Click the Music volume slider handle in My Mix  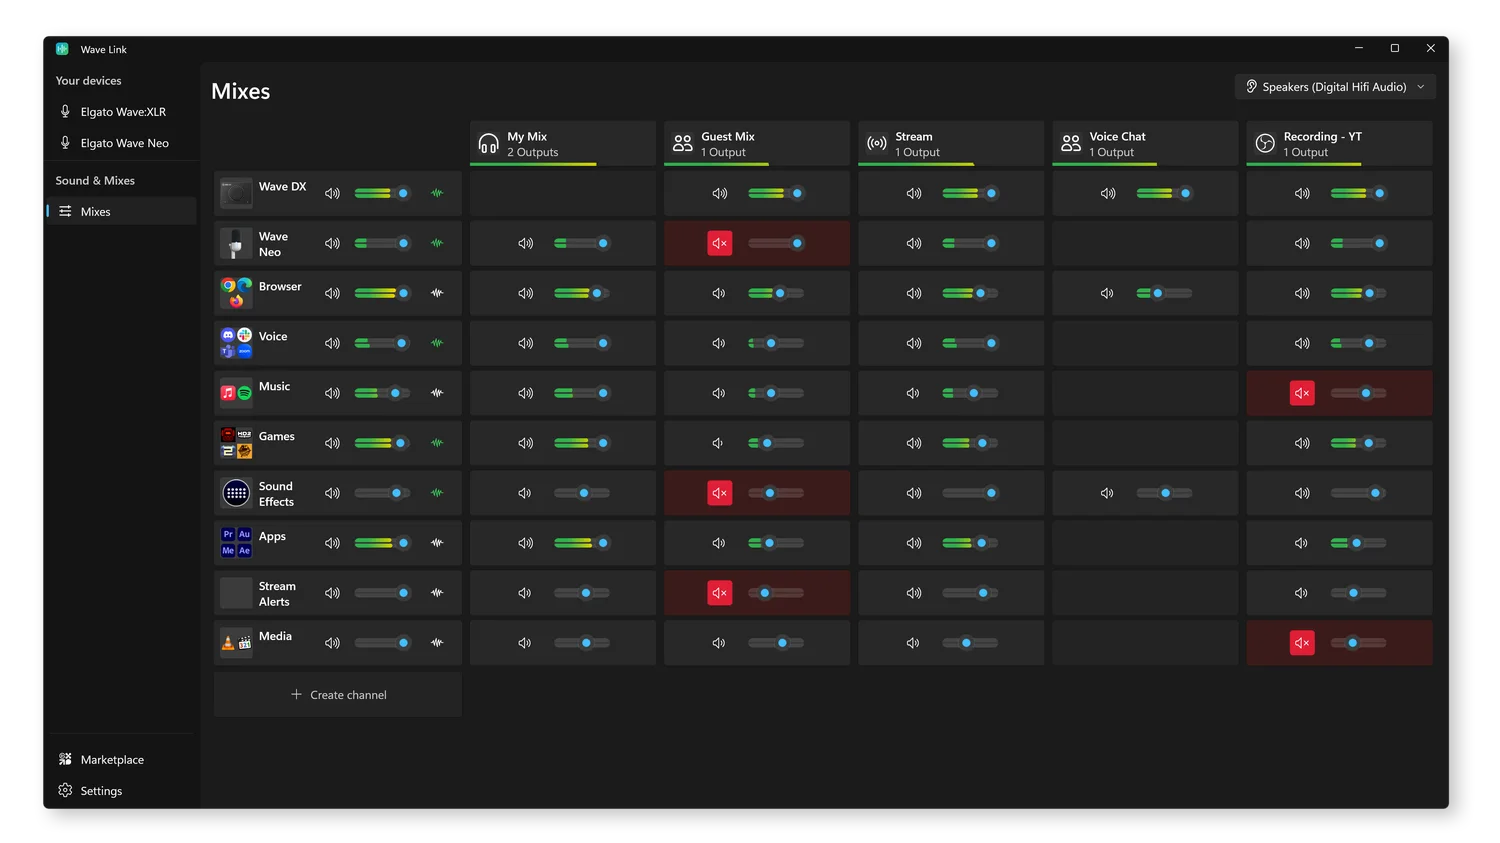(x=601, y=392)
